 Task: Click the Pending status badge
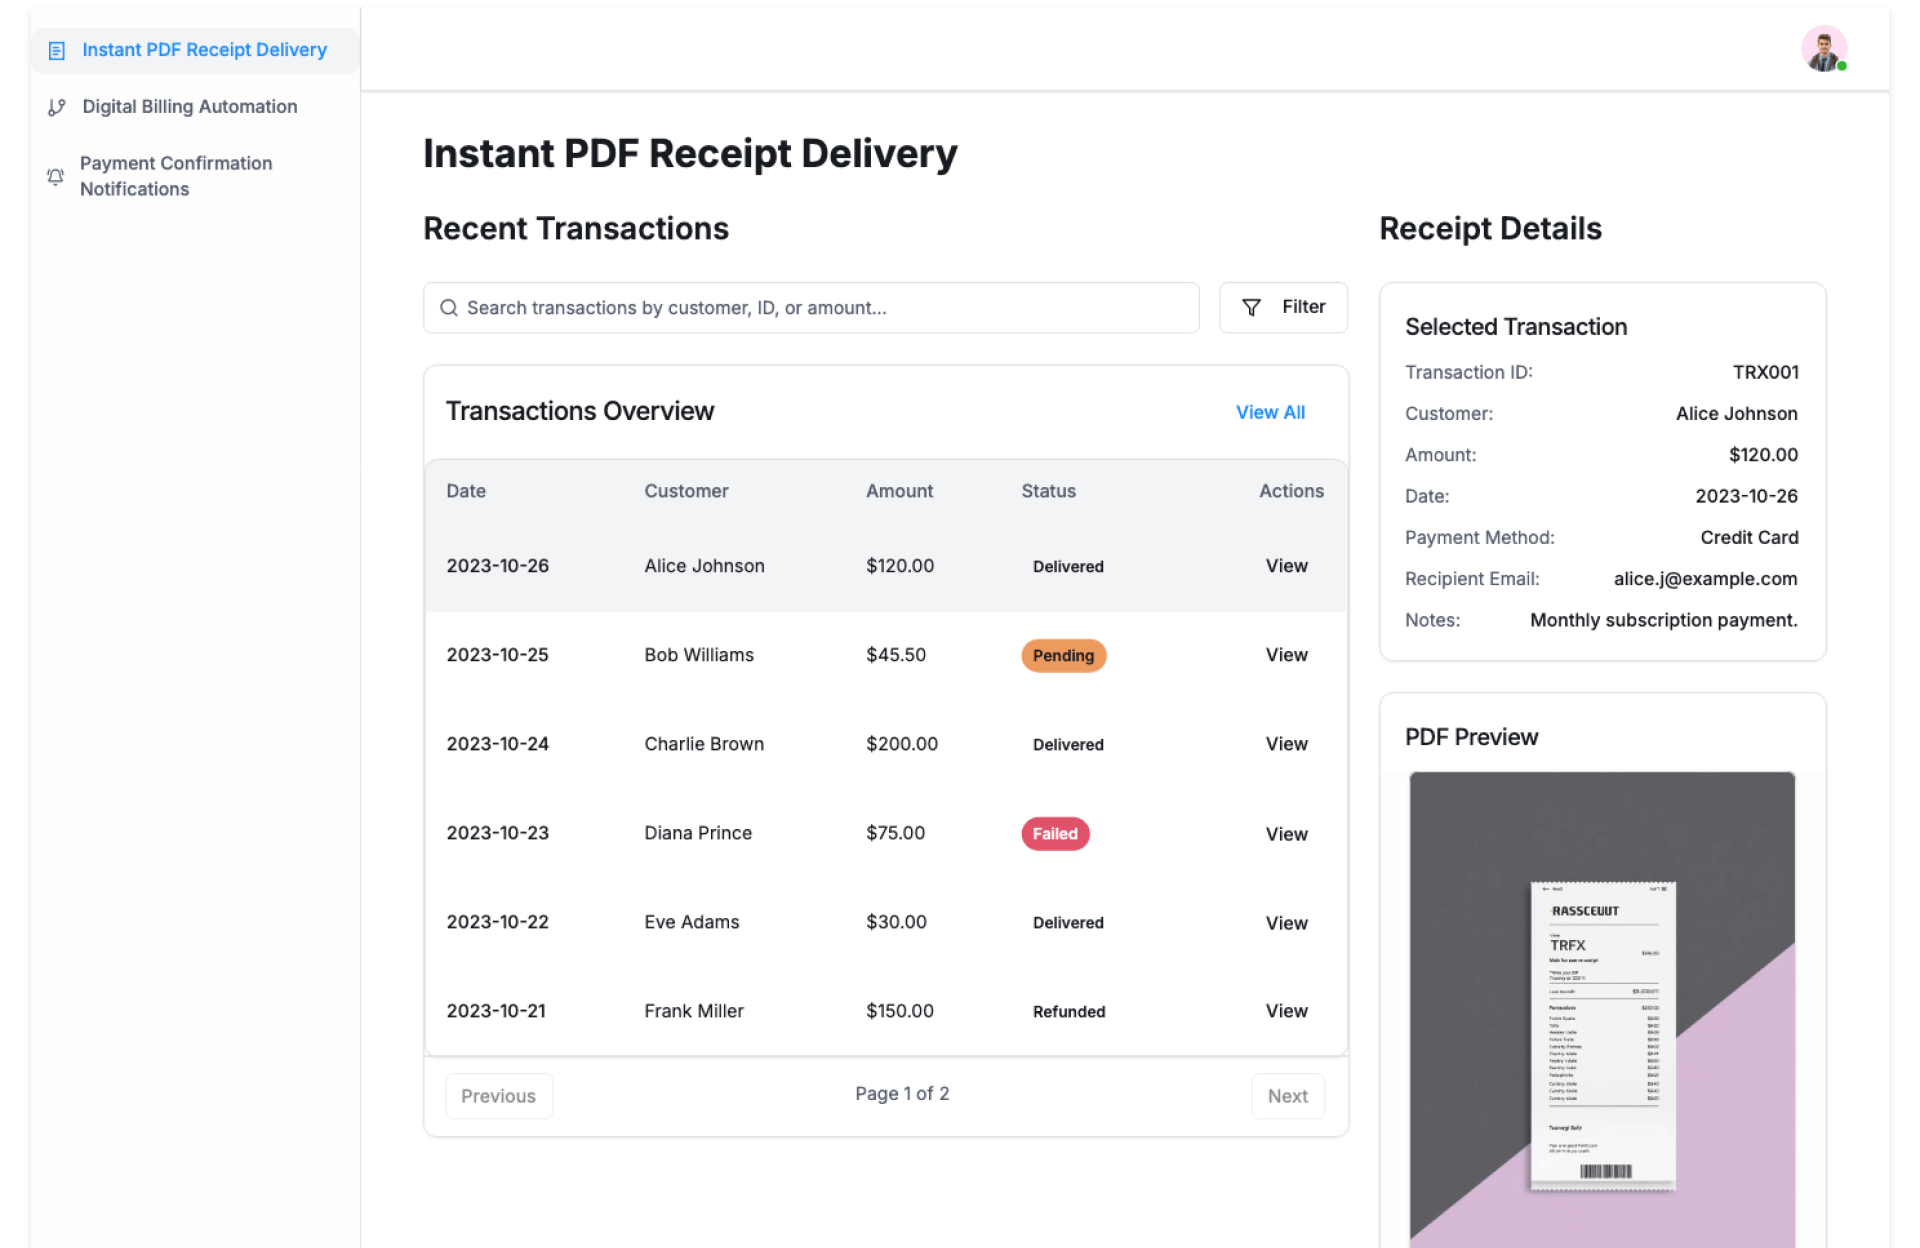coord(1063,656)
